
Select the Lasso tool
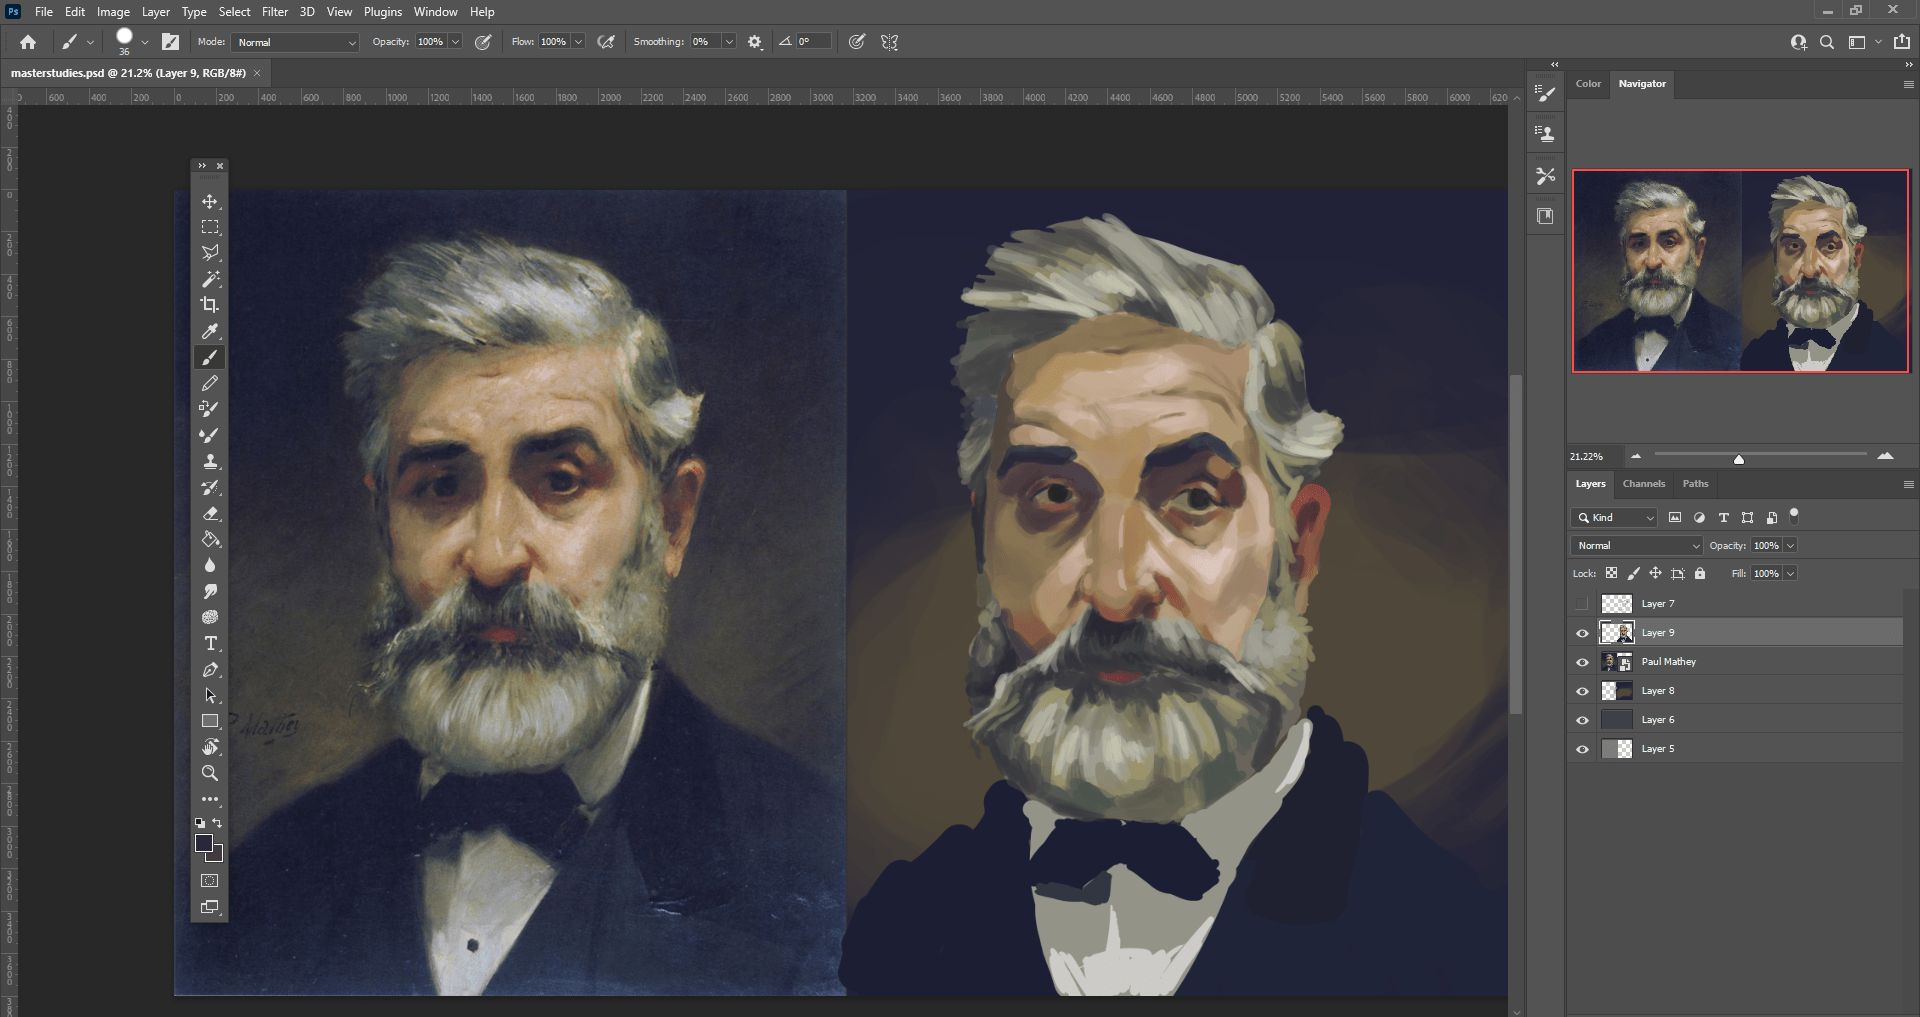pos(210,253)
